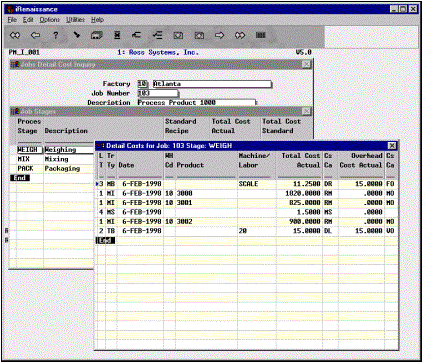Select the PACK stage row
The width and height of the screenshot is (422, 362).
coord(25,168)
